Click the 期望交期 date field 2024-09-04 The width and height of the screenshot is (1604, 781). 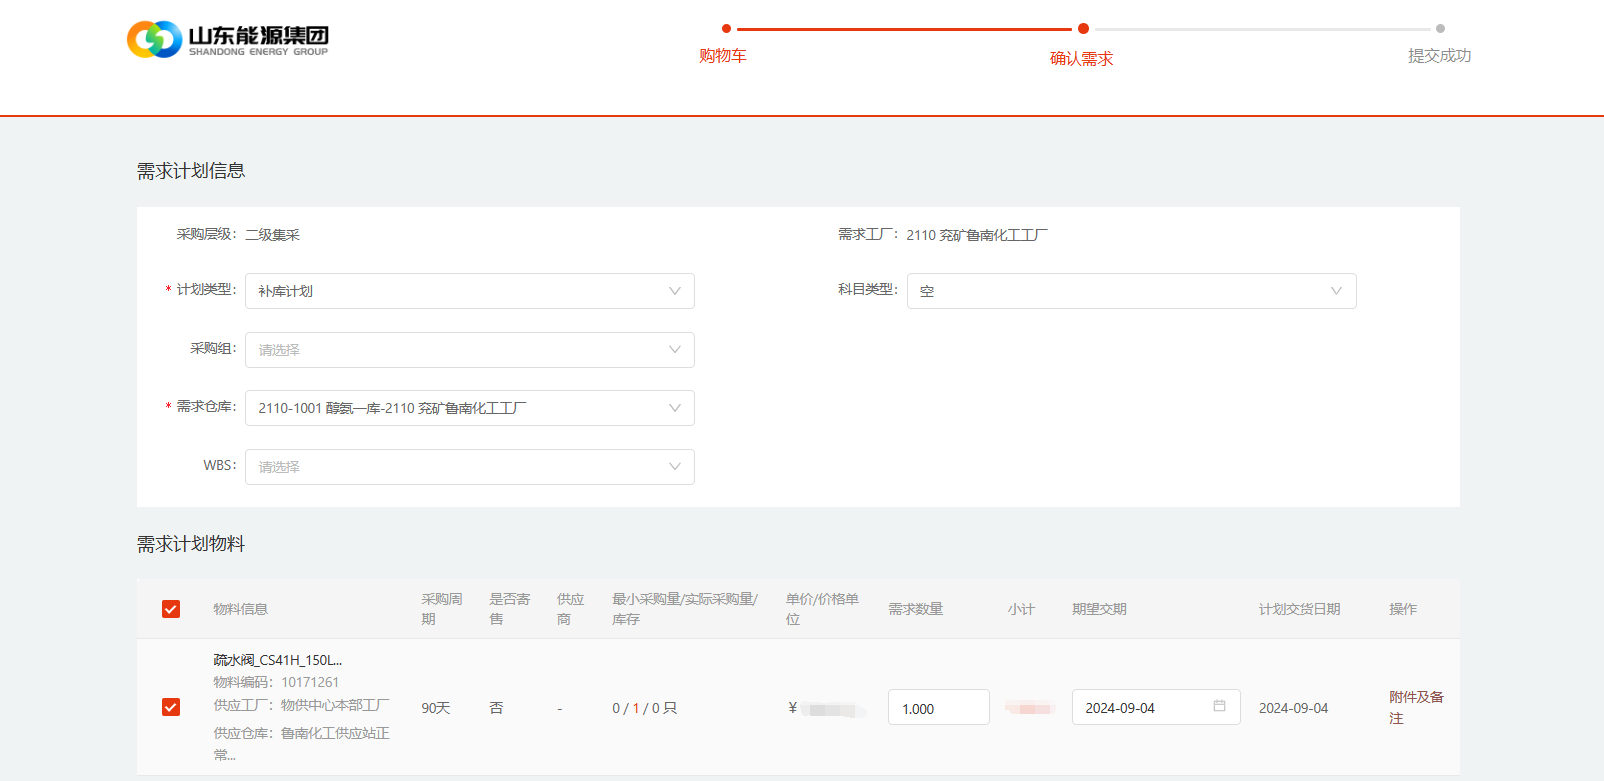point(1140,708)
